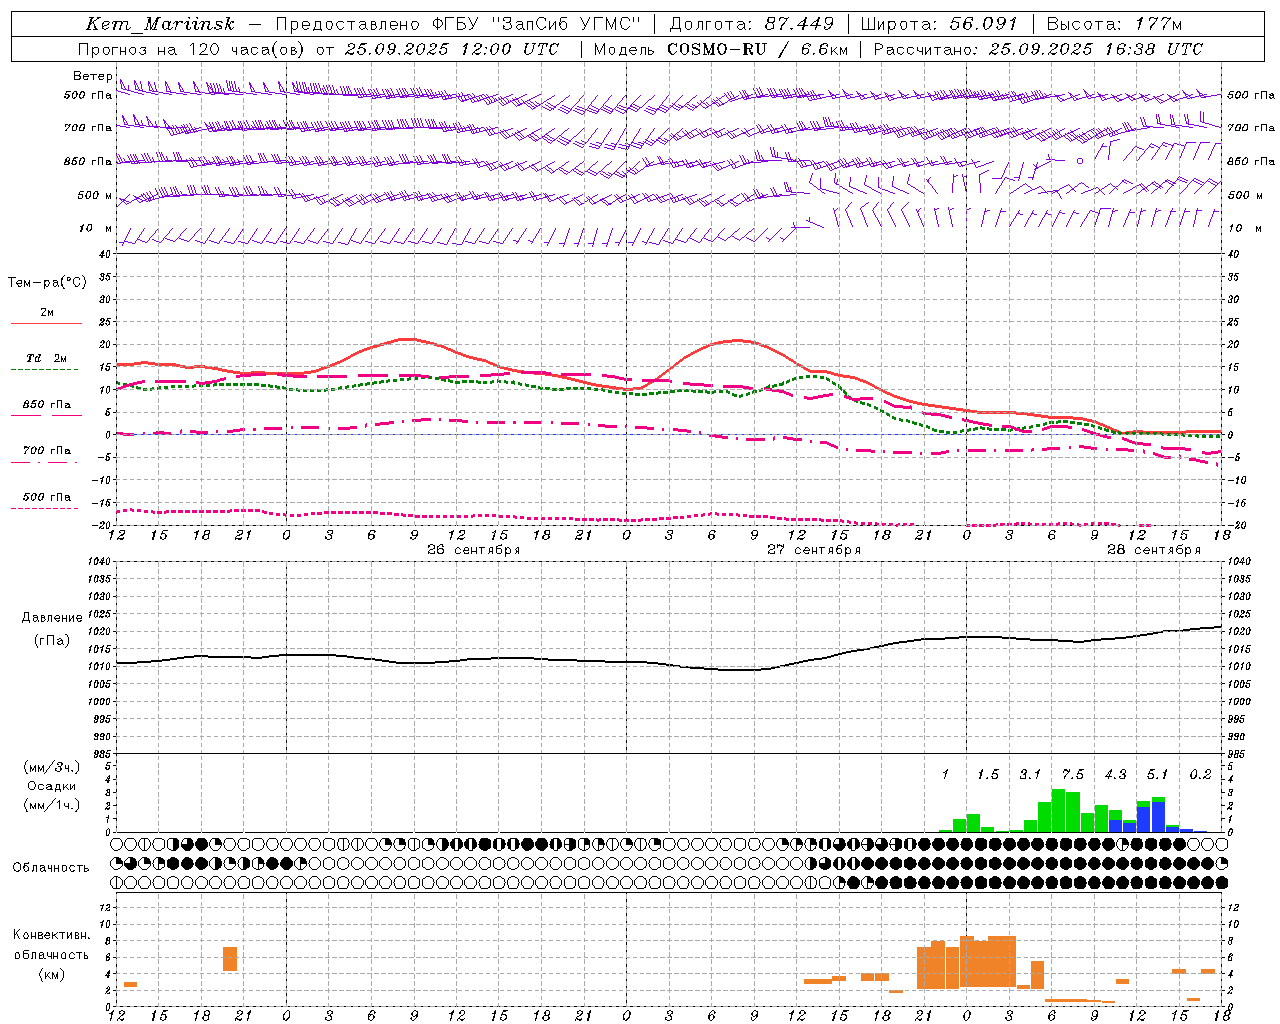Click the '850 гПа' temperature legend entry
This screenshot has width=1280, height=1024.
tap(47, 405)
